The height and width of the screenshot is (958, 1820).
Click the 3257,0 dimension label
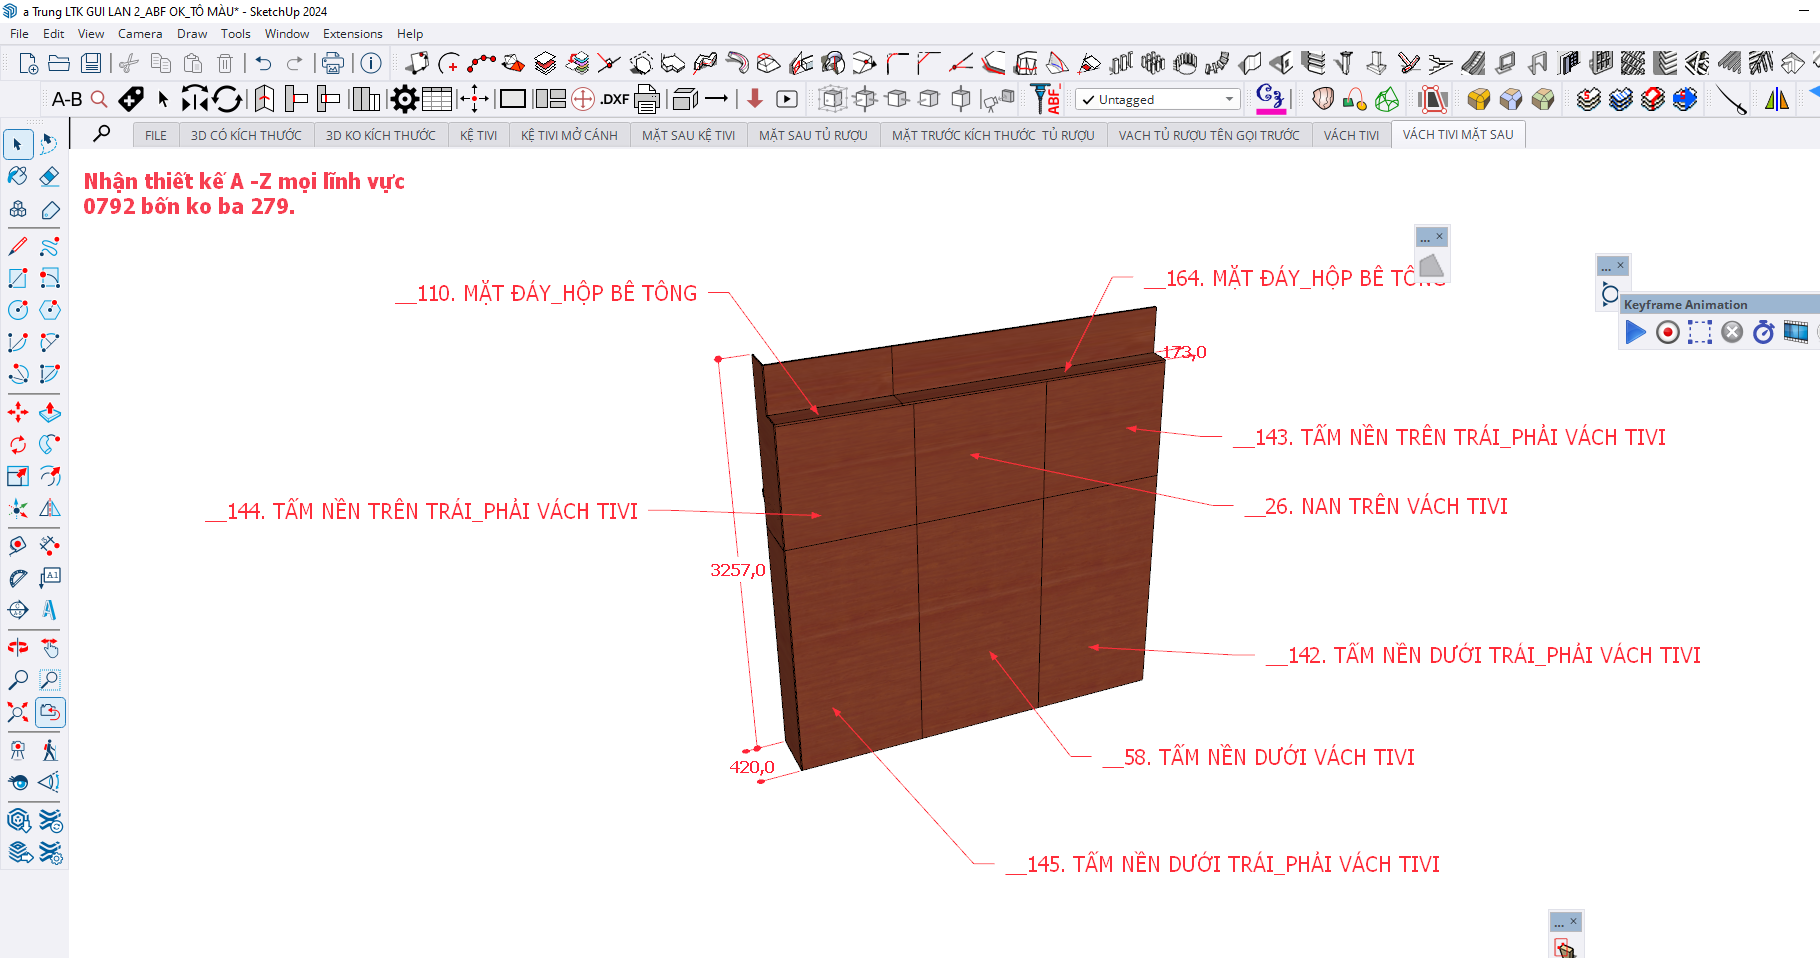[x=737, y=570]
